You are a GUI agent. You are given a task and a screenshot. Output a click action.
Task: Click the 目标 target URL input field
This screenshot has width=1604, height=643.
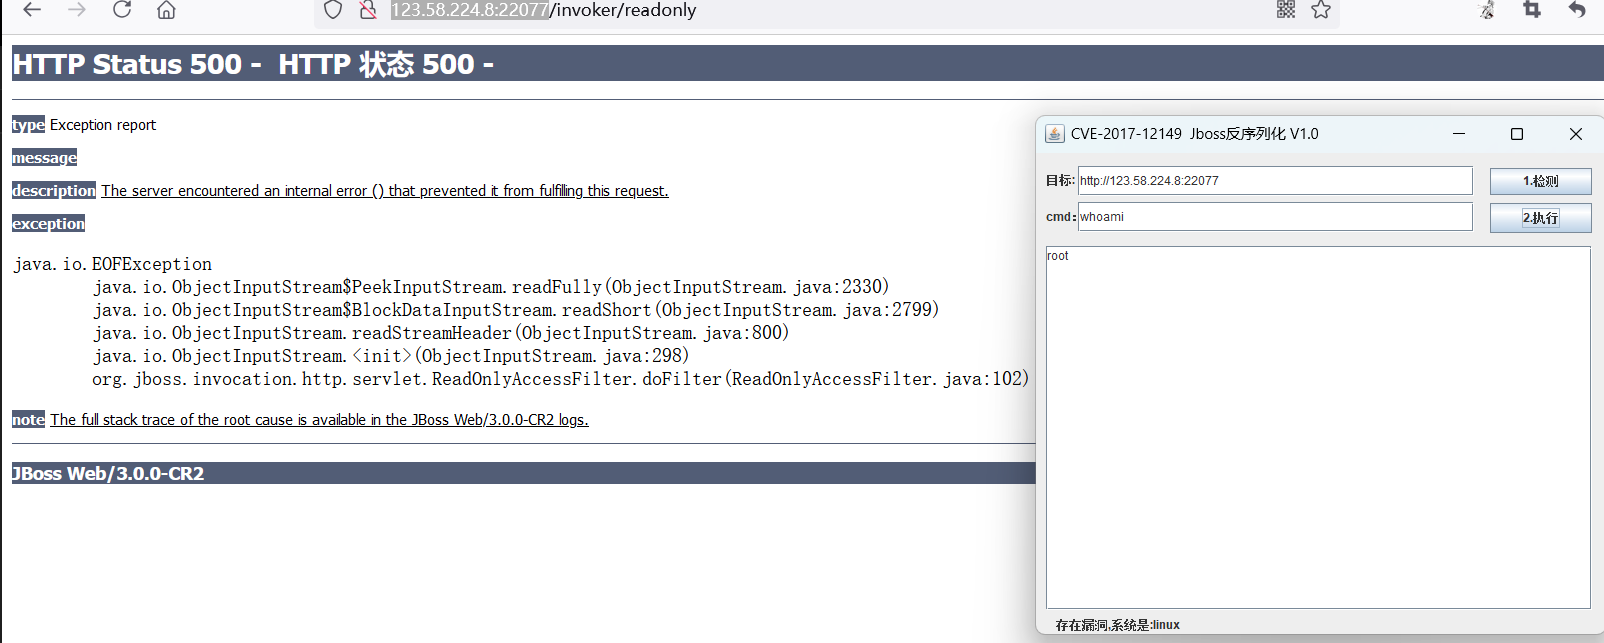pyautogui.click(x=1275, y=181)
